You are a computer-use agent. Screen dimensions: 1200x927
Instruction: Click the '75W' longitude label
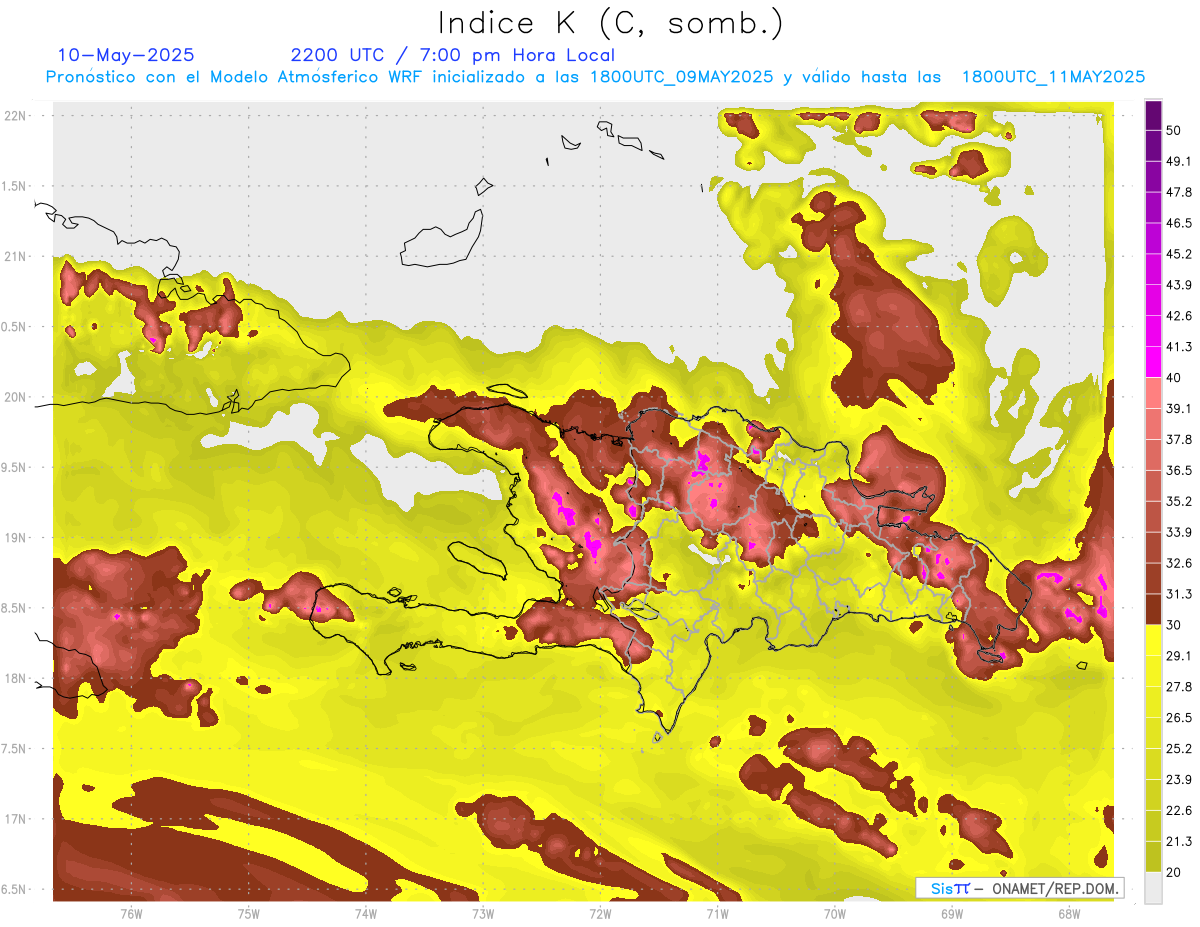(248, 913)
